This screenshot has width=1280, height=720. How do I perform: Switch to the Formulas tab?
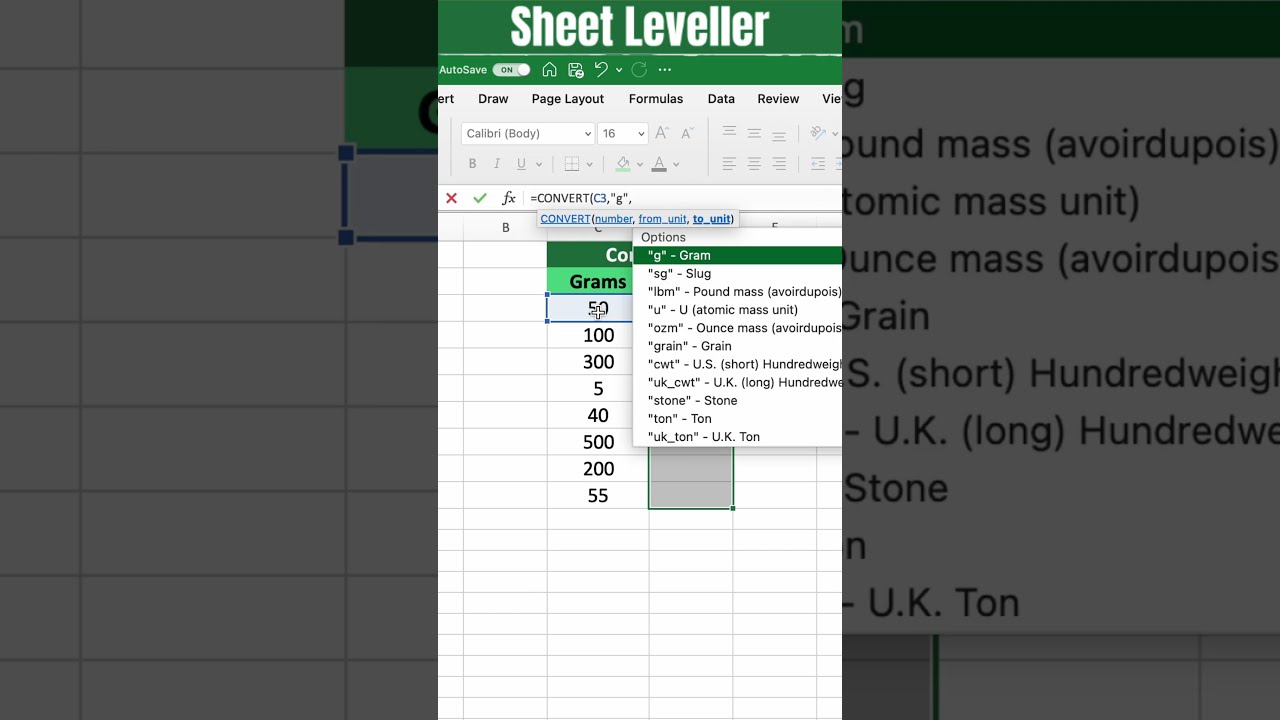[x=656, y=99]
